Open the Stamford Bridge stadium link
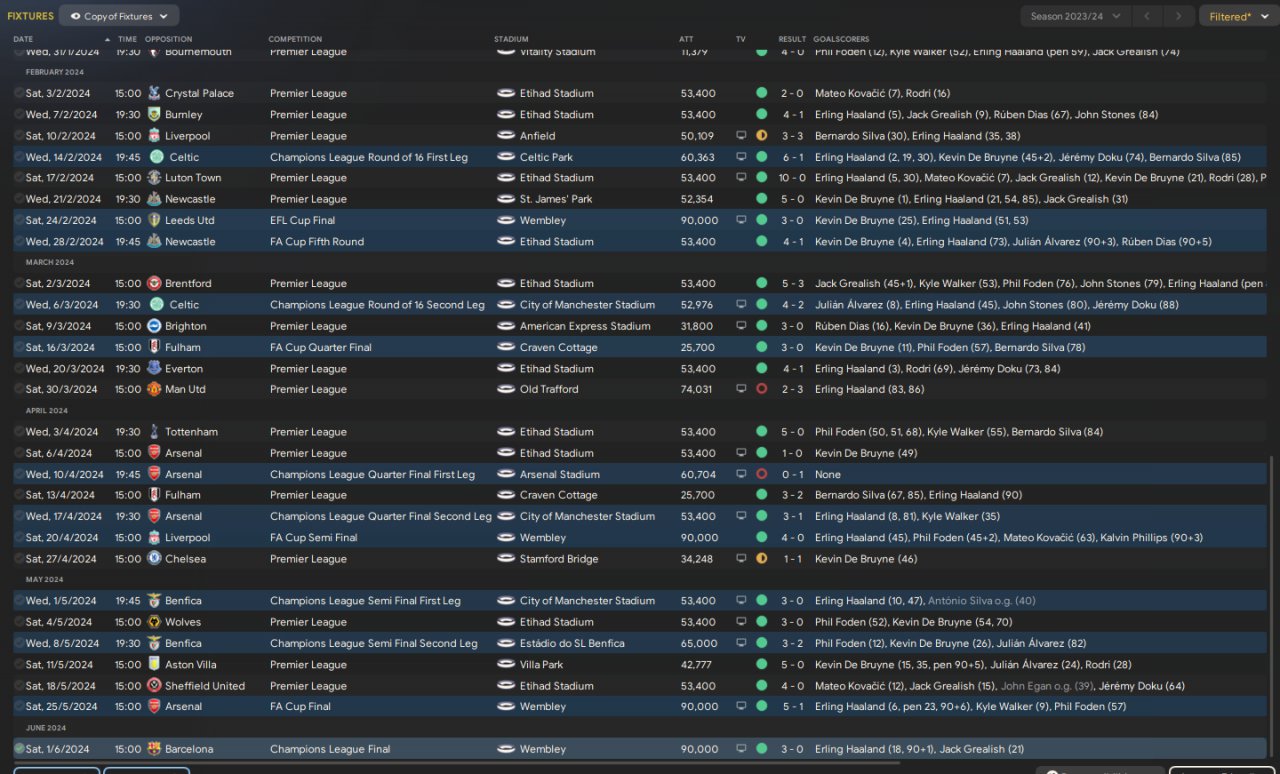The image size is (1280, 774). pos(559,558)
